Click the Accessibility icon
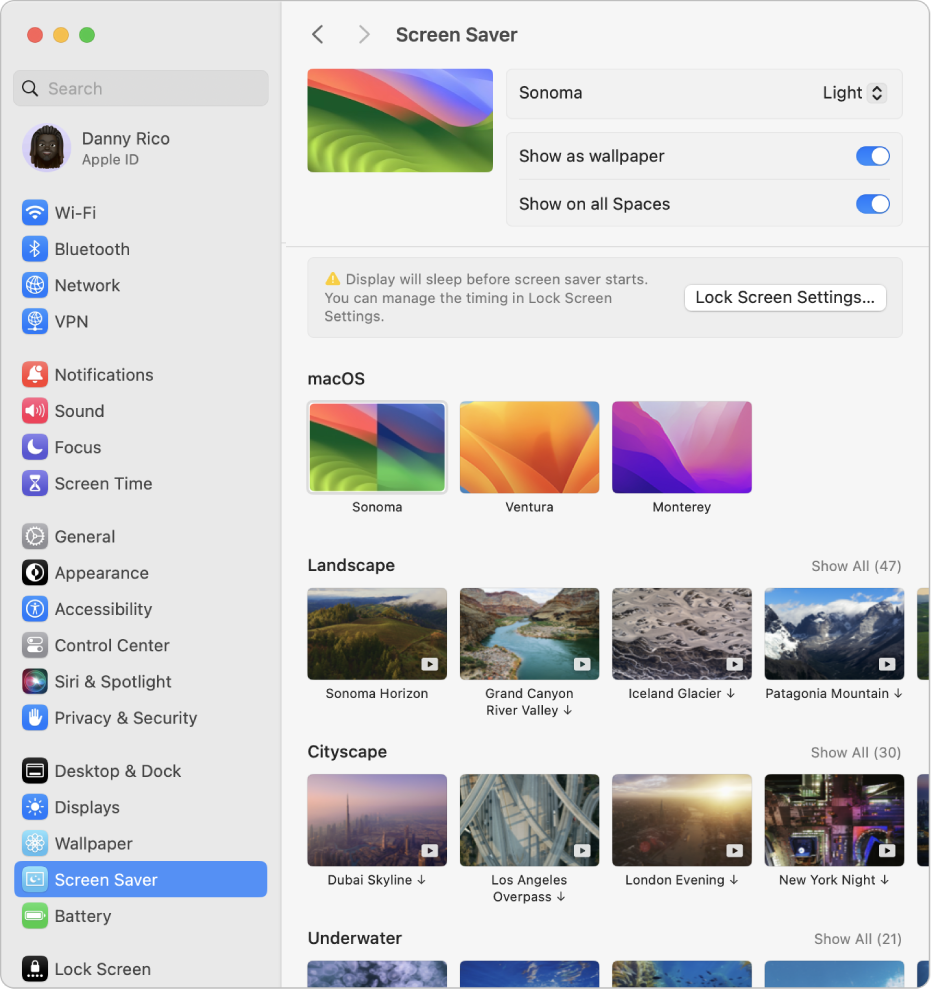Screen dimensions: 934x990 tap(35, 609)
